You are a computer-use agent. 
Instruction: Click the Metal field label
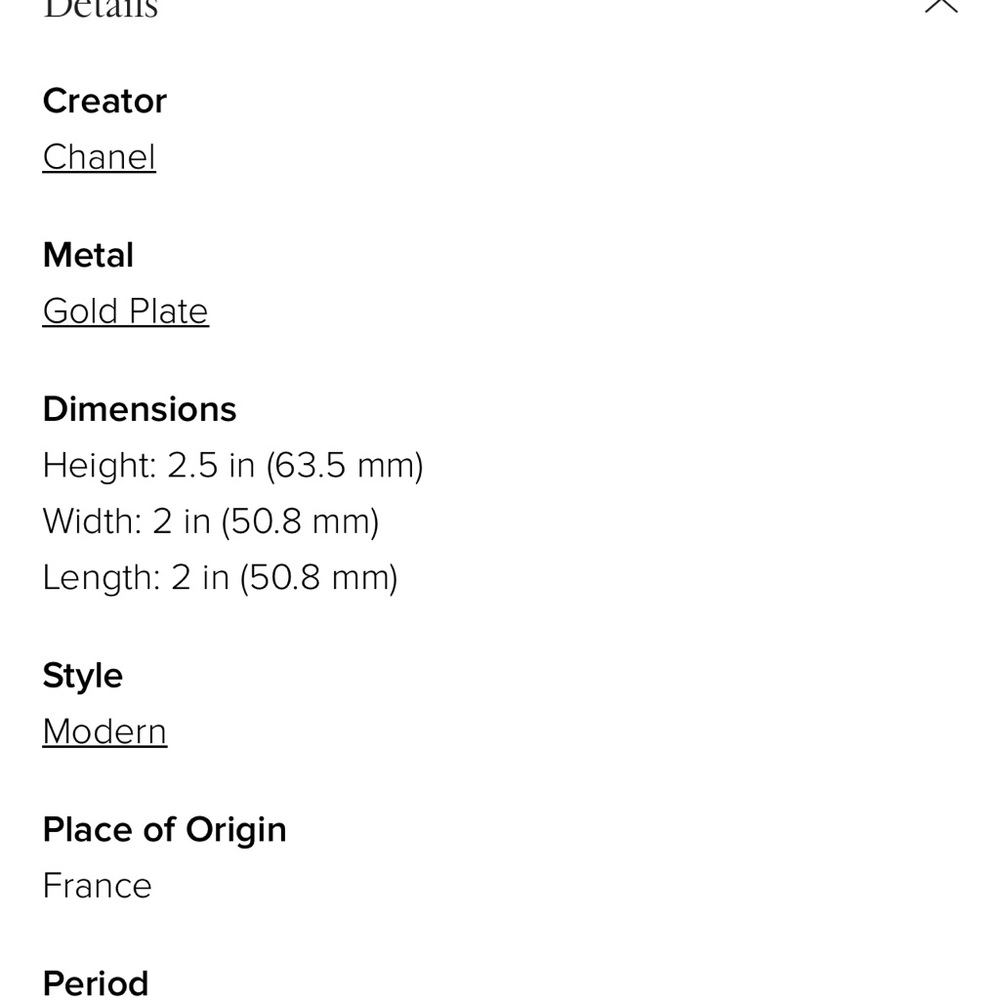(88, 255)
